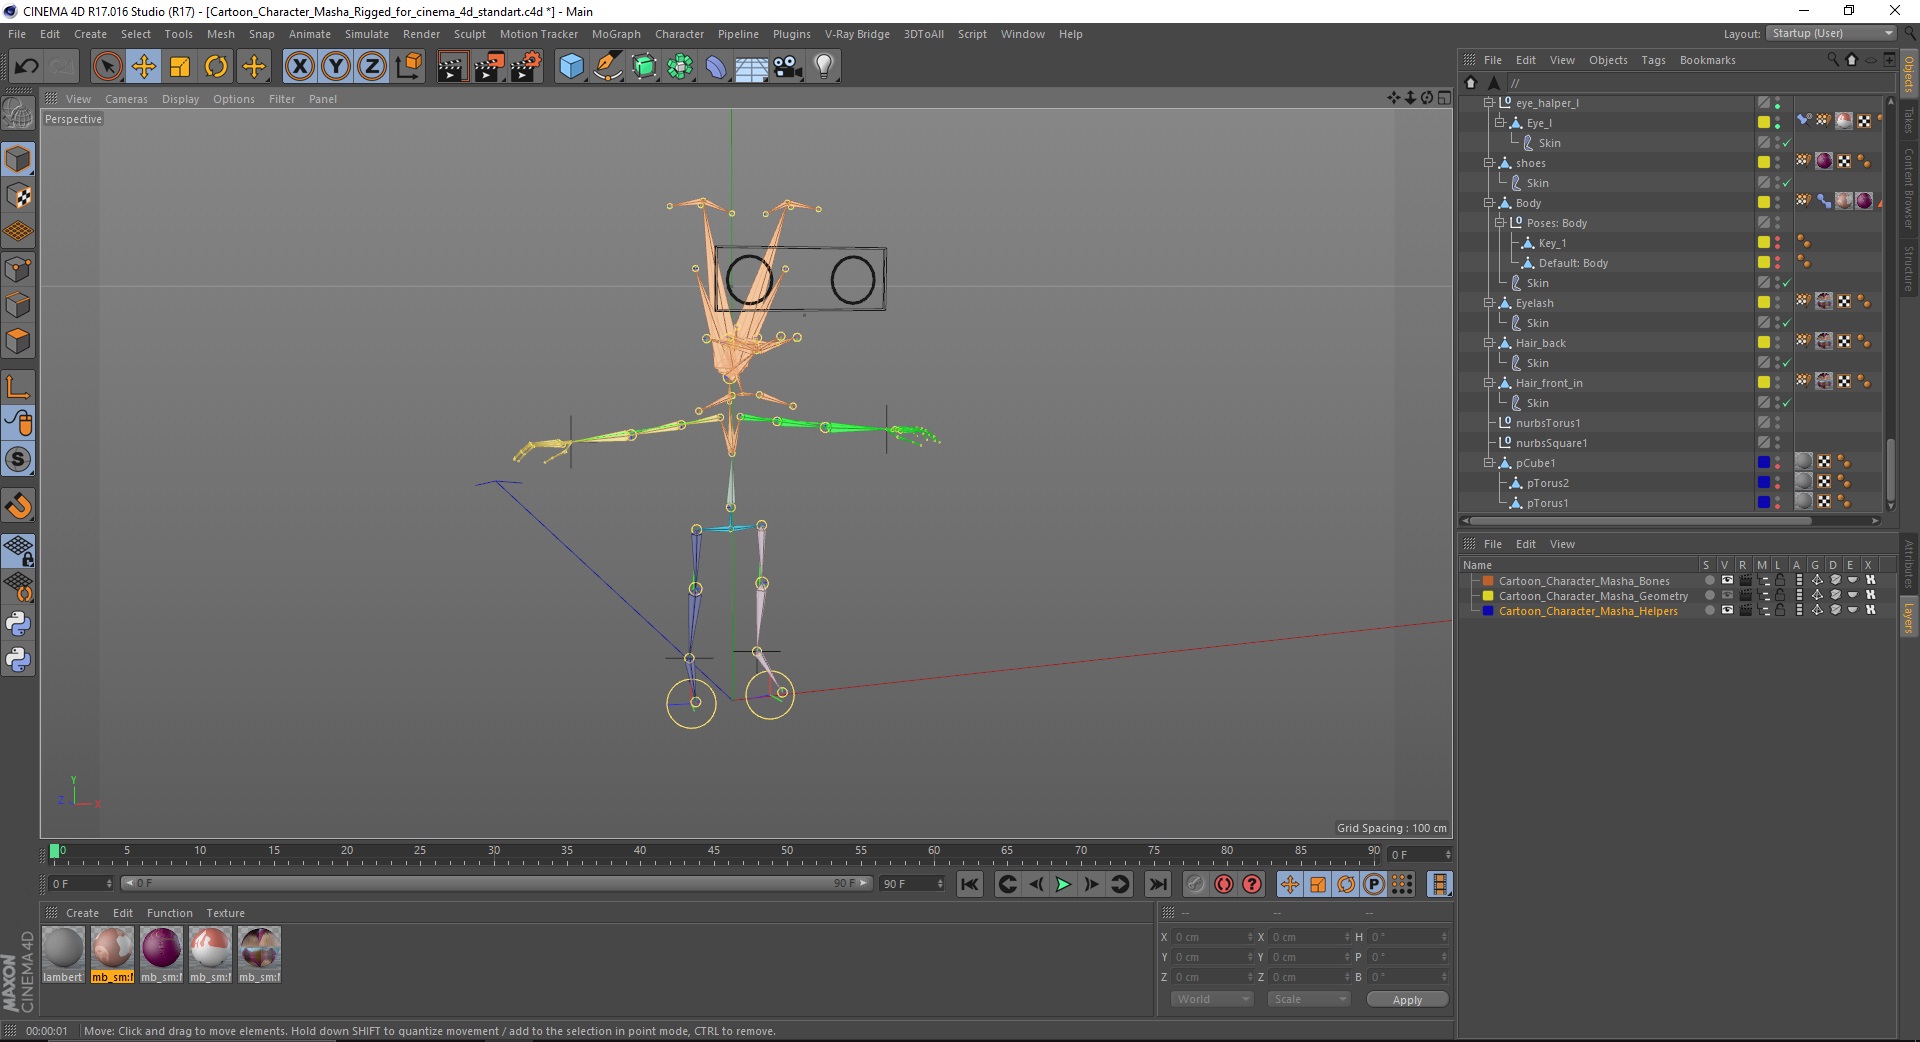Image resolution: width=1920 pixels, height=1042 pixels.
Task: Add a Cube primitive object
Action: (571, 67)
